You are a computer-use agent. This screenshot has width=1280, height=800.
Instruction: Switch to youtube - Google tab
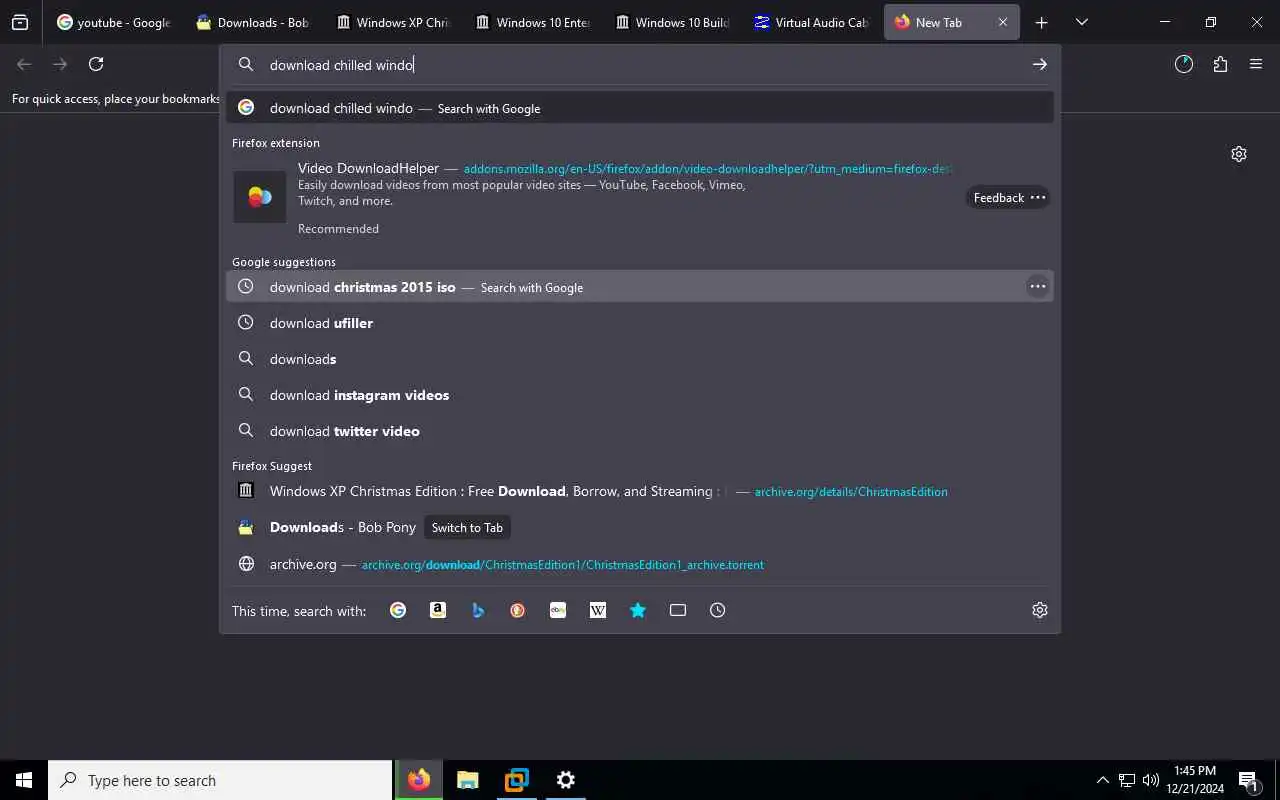(113, 22)
